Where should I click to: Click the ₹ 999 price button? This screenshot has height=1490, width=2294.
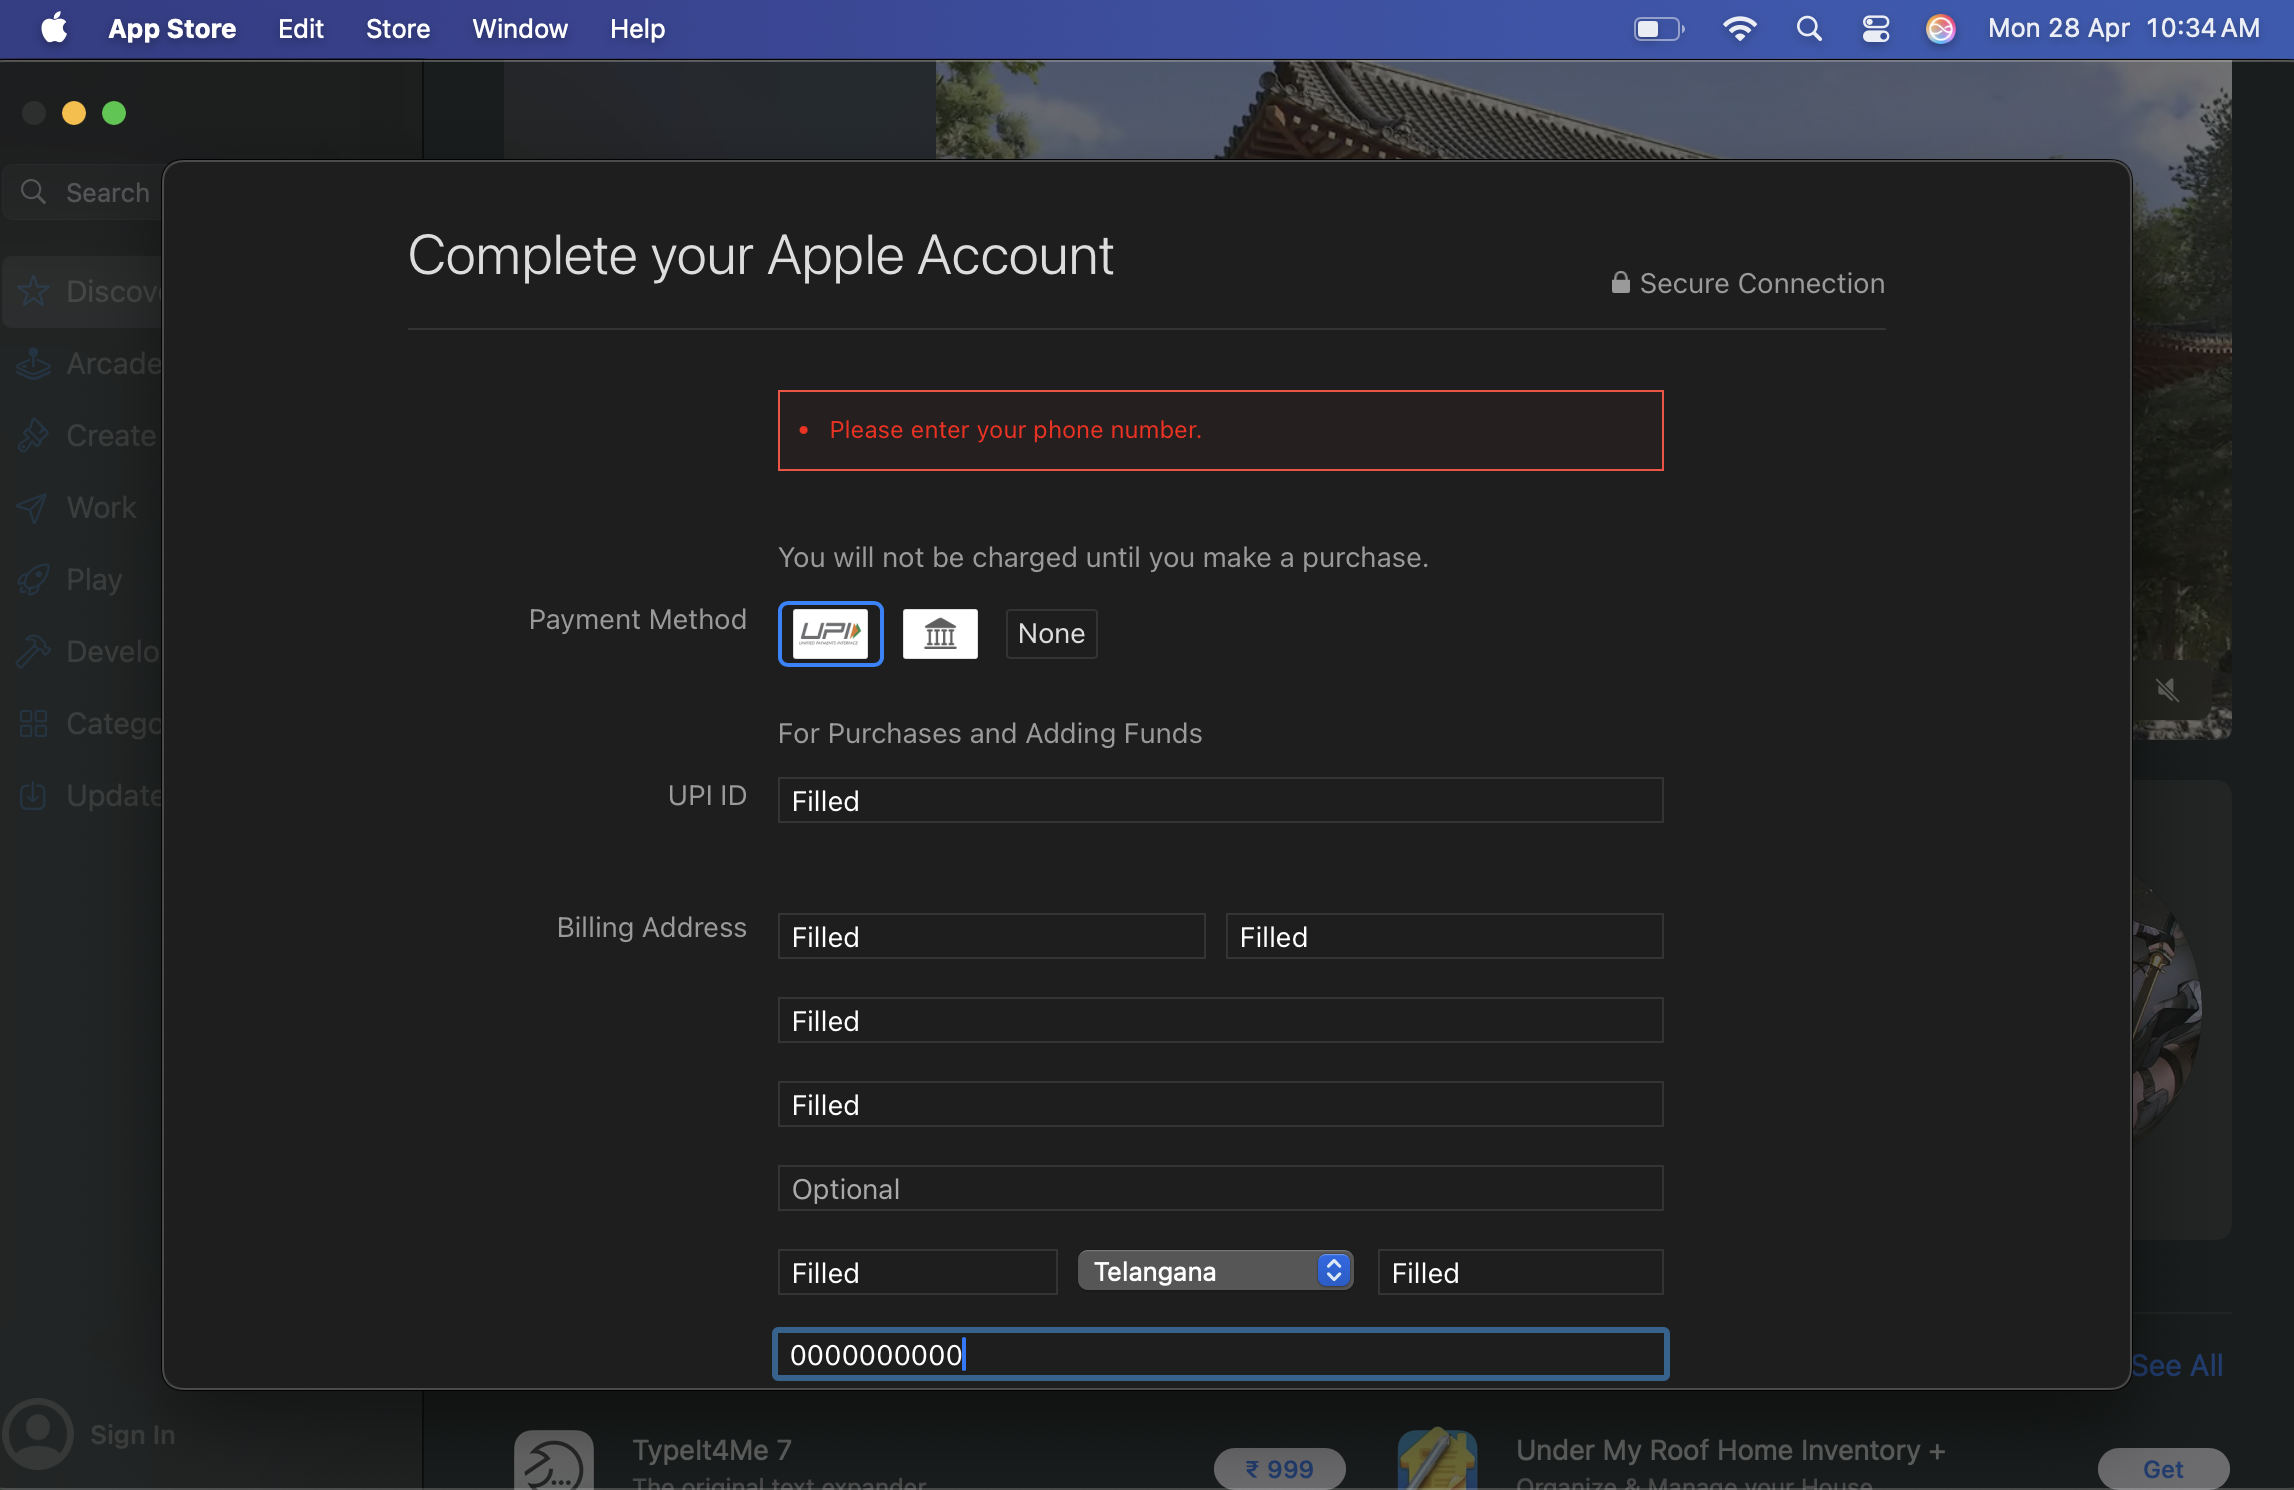coord(1279,1468)
